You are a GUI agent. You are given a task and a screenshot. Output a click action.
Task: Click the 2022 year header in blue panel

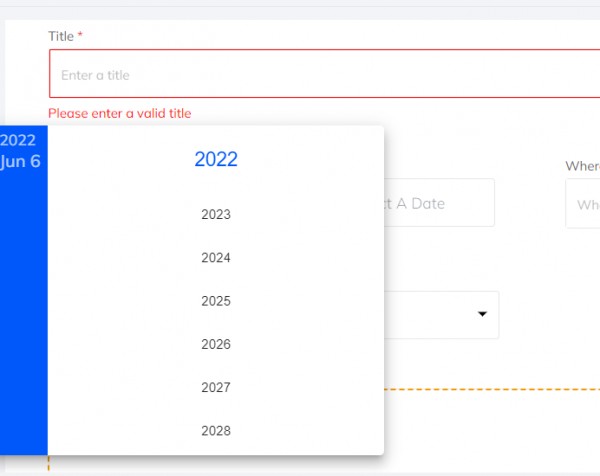(x=18, y=140)
